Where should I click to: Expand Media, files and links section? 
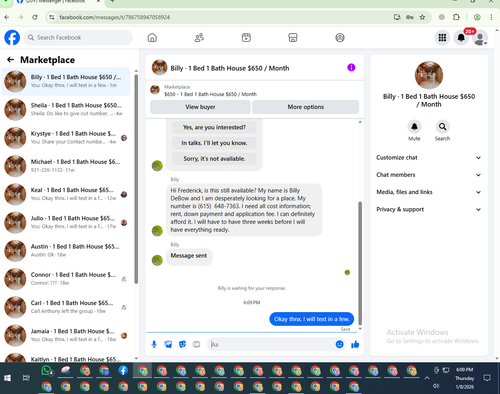(x=429, y=192)
